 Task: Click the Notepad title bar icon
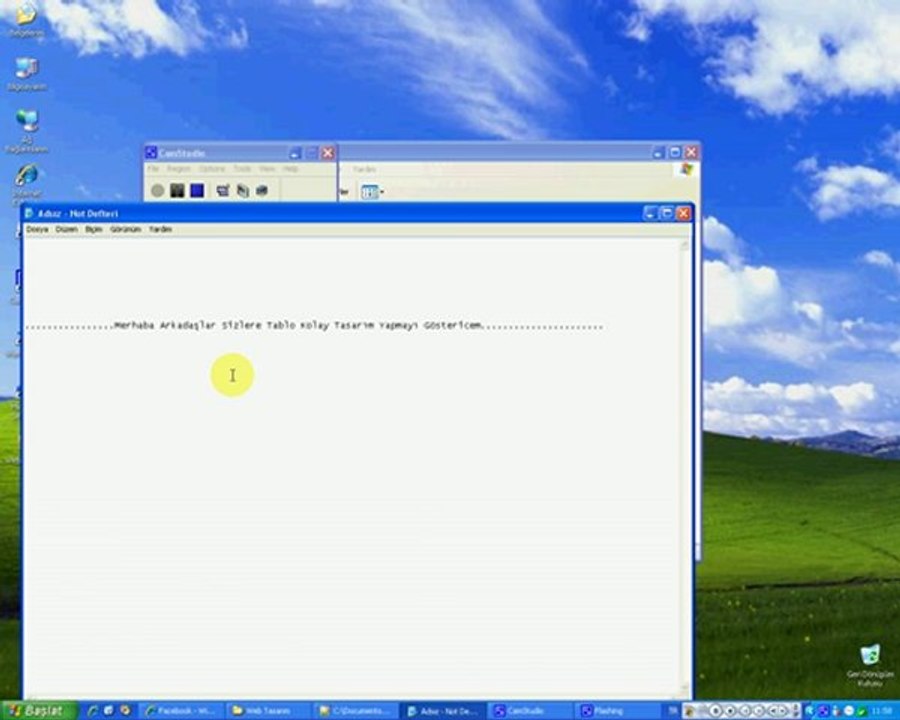point(29,214)
